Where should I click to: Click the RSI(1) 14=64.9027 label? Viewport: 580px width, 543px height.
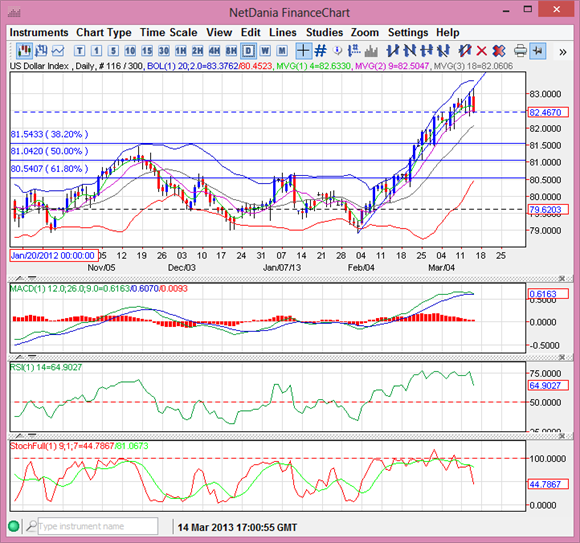click(46, 367)
